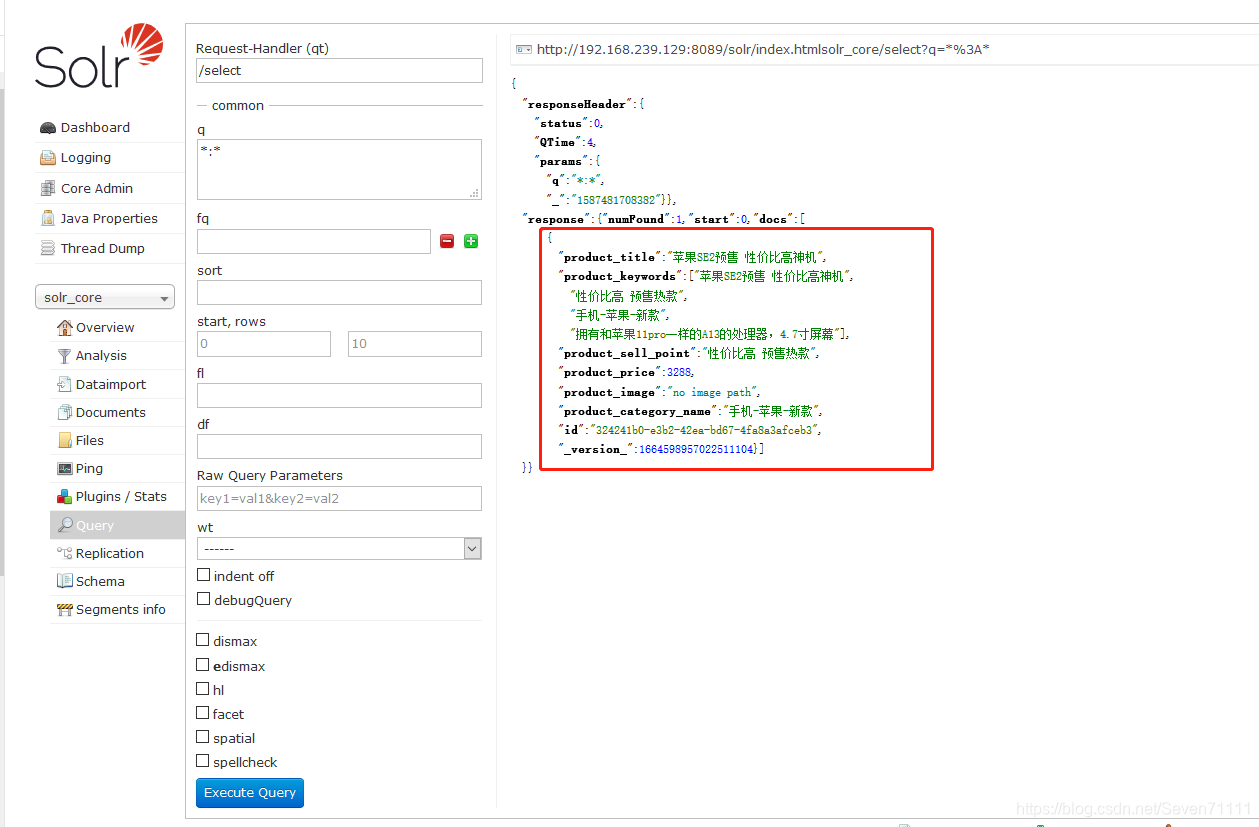The image size is (1259, 827).
Task: Open Core Admin via its sidebar icon
Action: coord(46,188)
